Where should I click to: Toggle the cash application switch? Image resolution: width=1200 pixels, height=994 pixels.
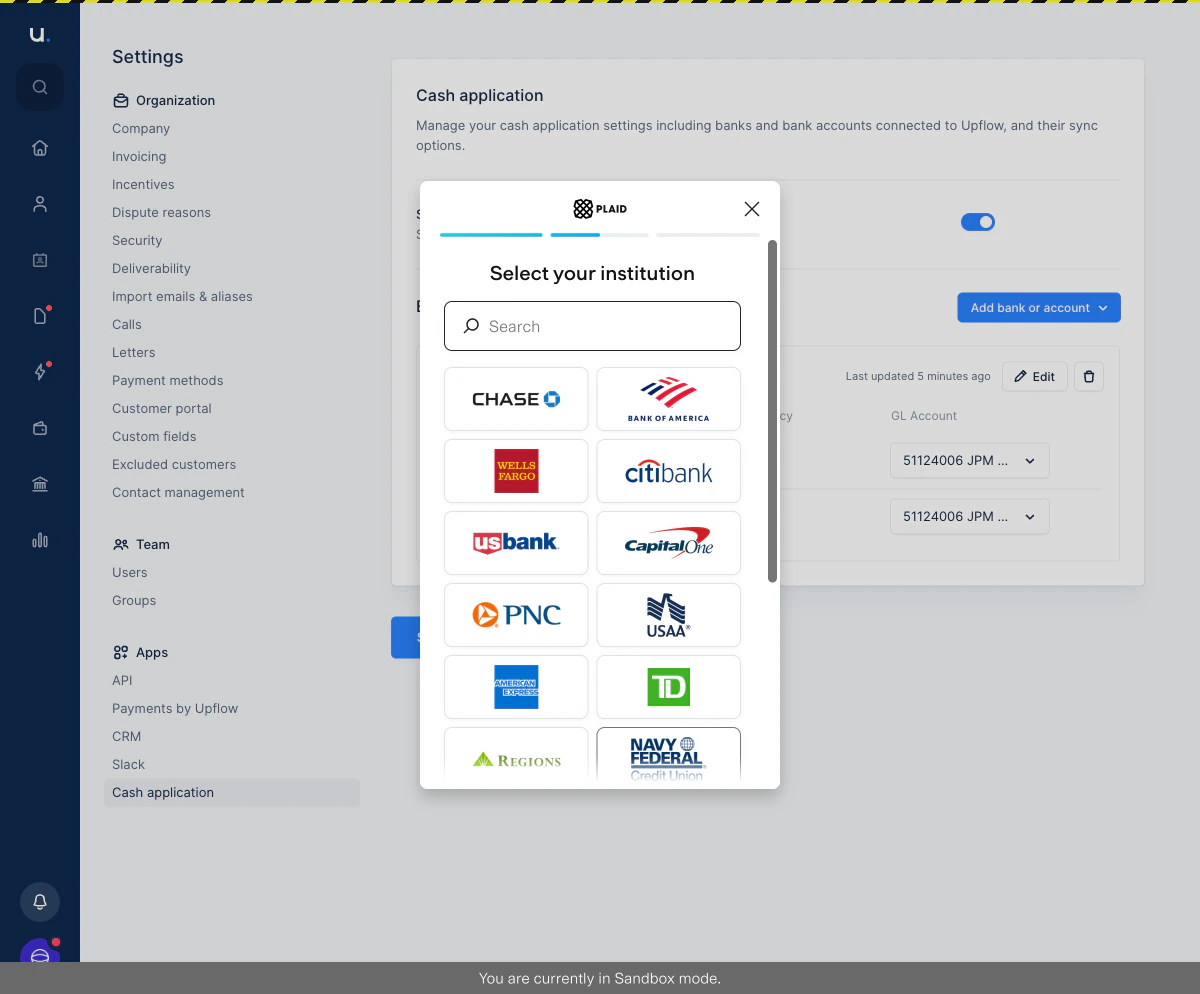click(x=978, y=222)
